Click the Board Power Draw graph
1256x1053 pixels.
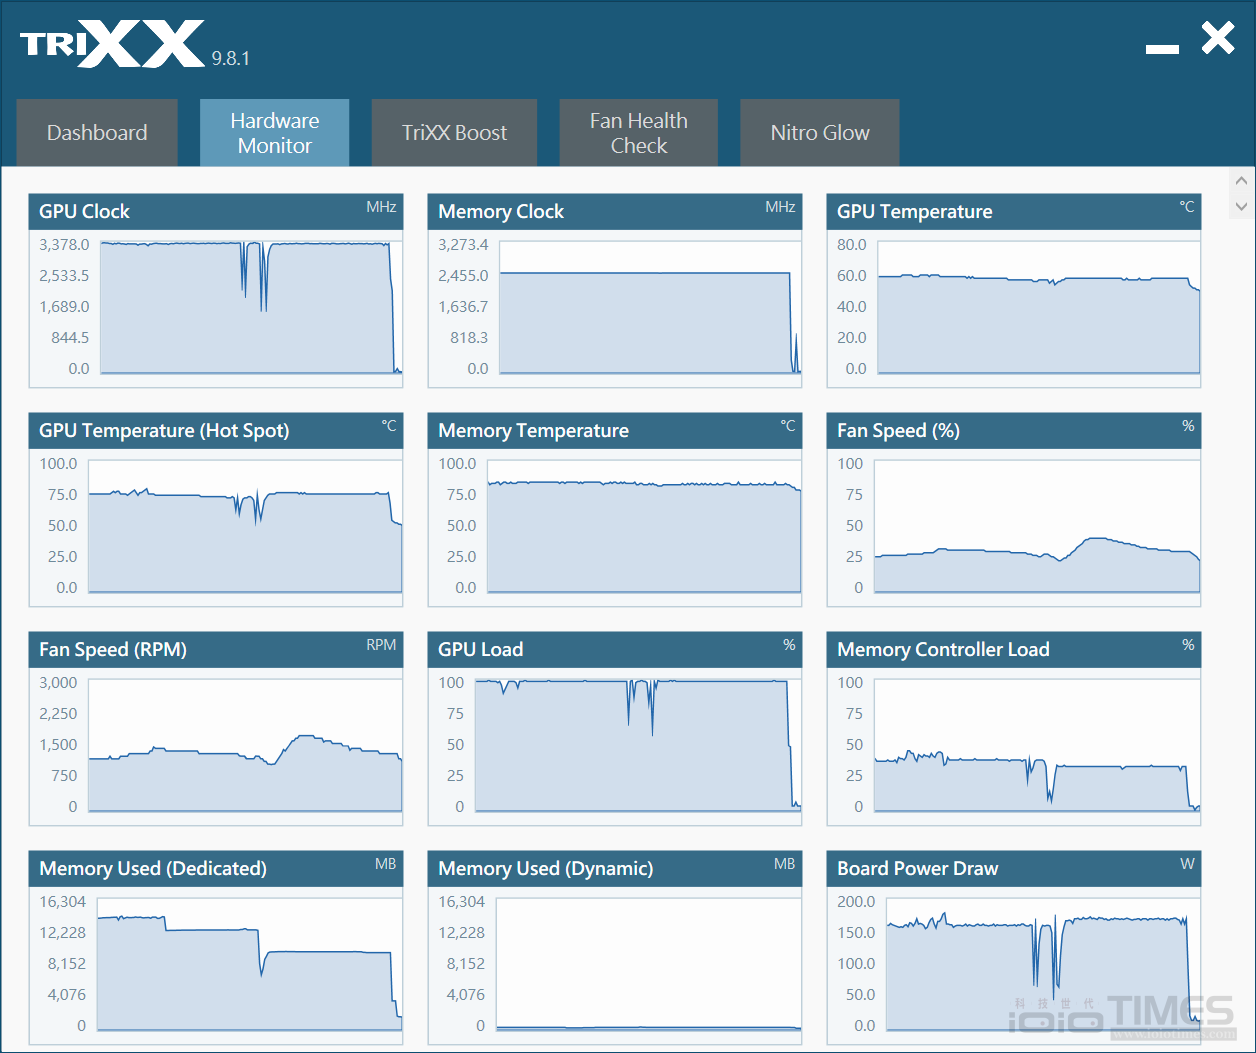coord(1043,963)
